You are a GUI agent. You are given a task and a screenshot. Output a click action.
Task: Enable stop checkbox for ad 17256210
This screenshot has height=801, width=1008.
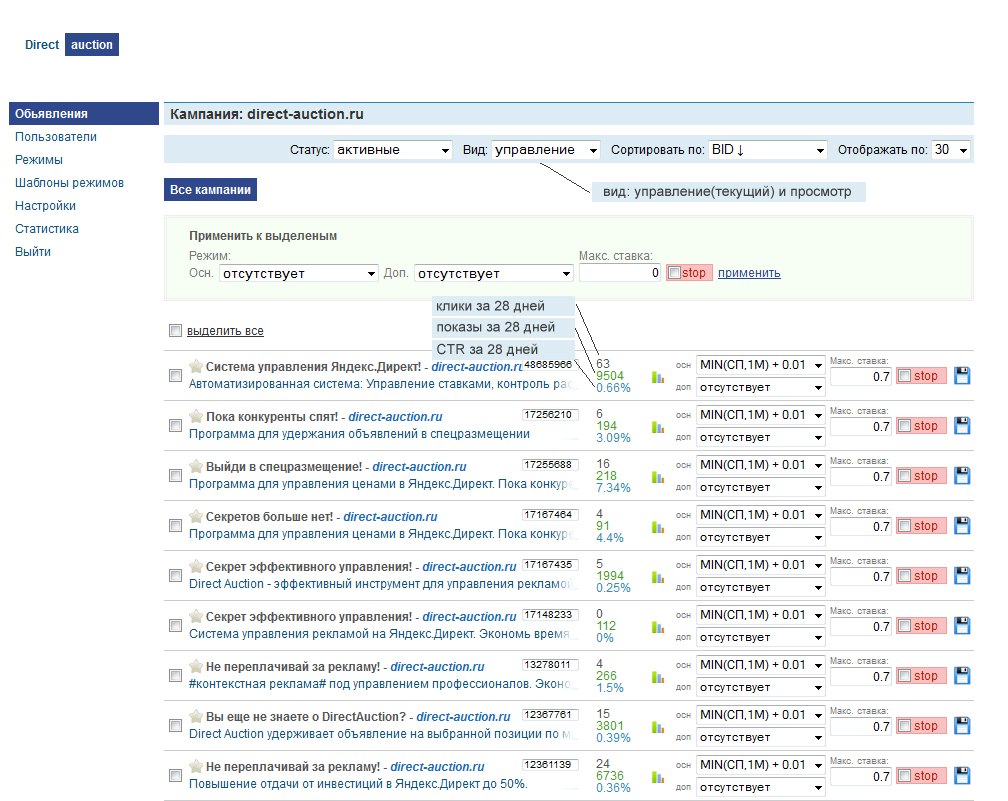click(x=904, y=426)
